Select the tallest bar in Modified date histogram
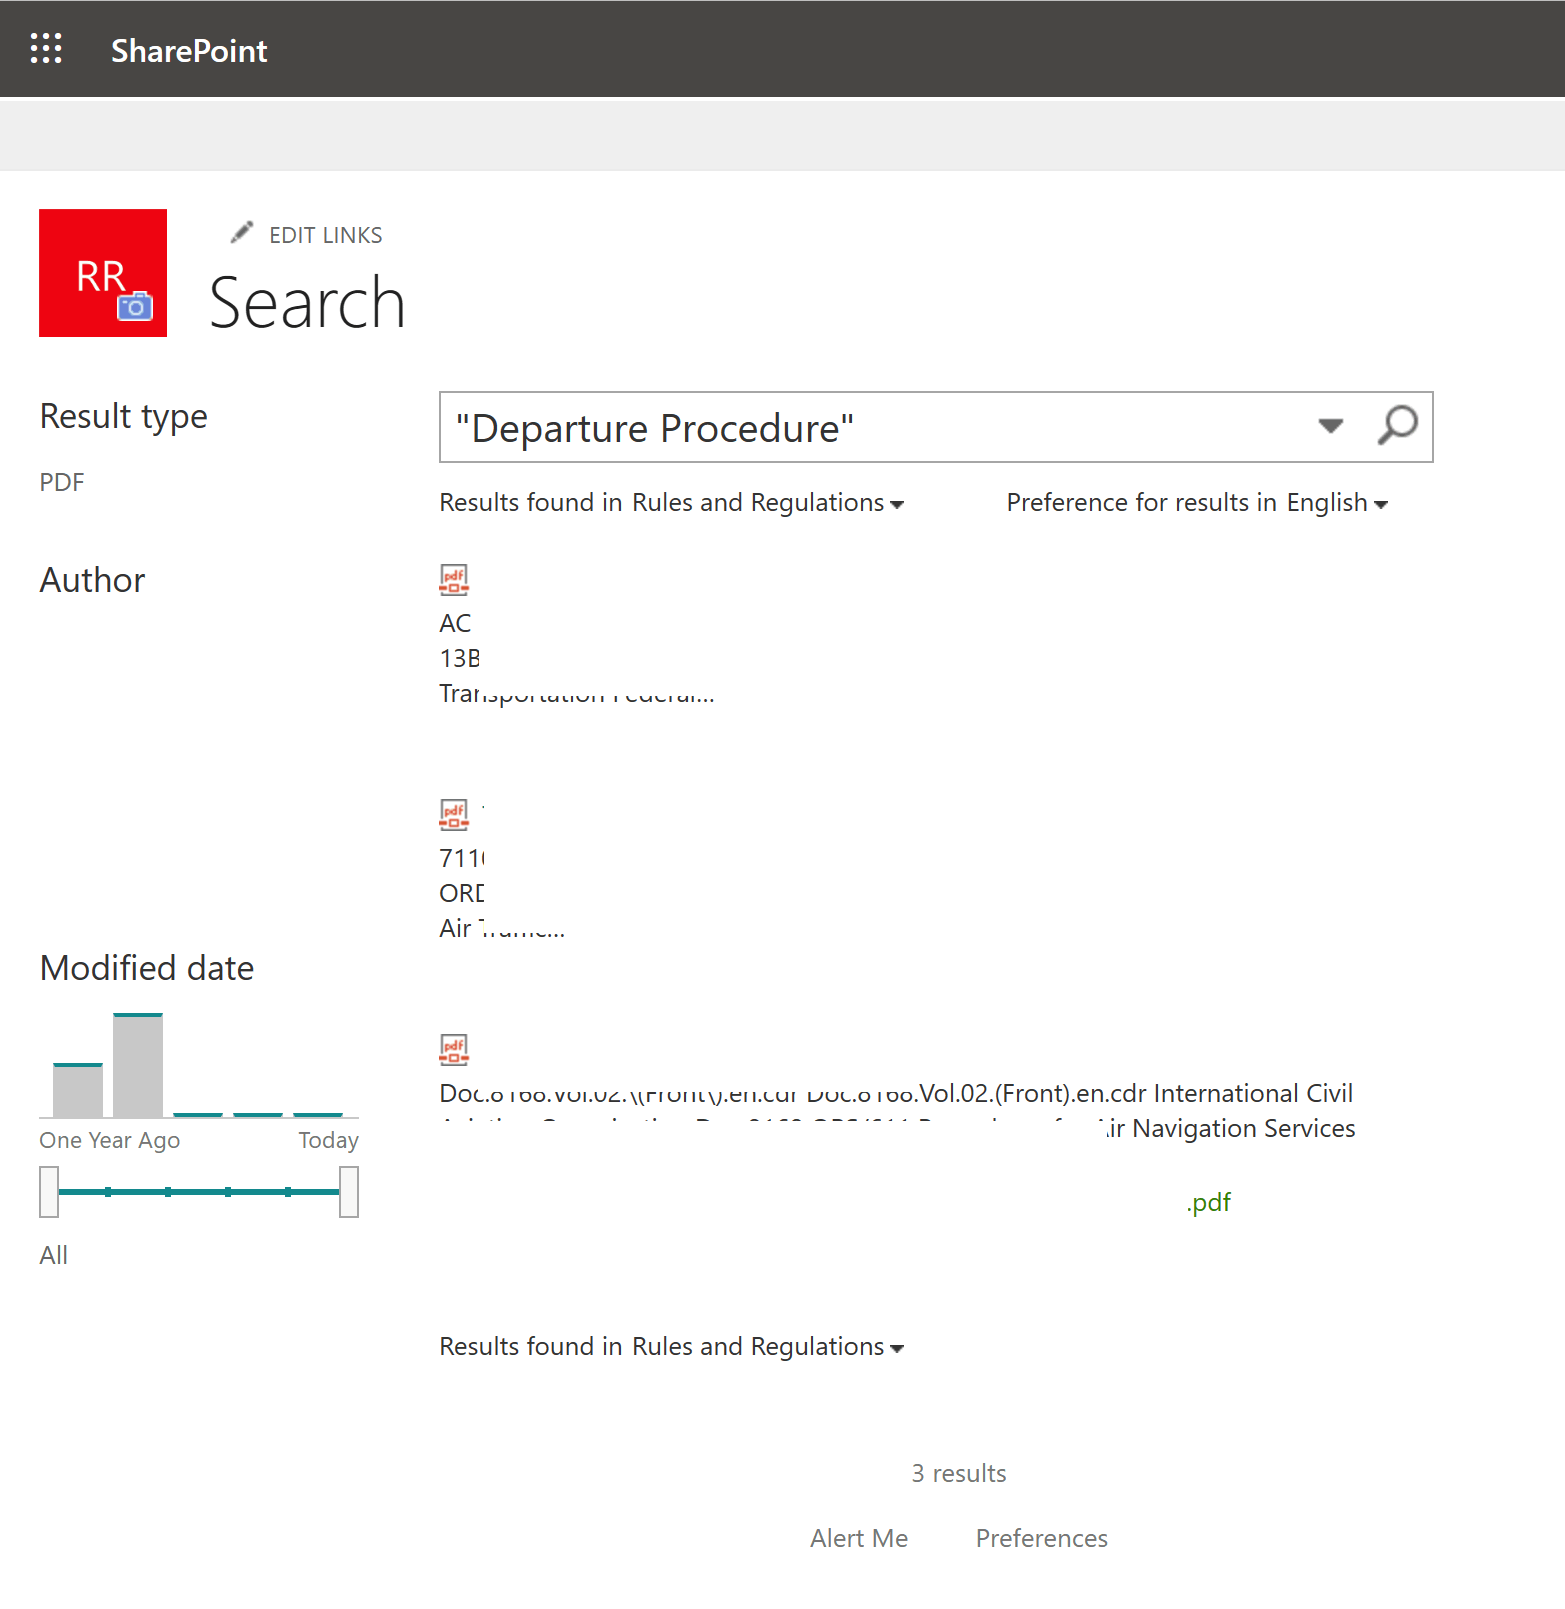1565x1609 pixels. (138, 1065)
